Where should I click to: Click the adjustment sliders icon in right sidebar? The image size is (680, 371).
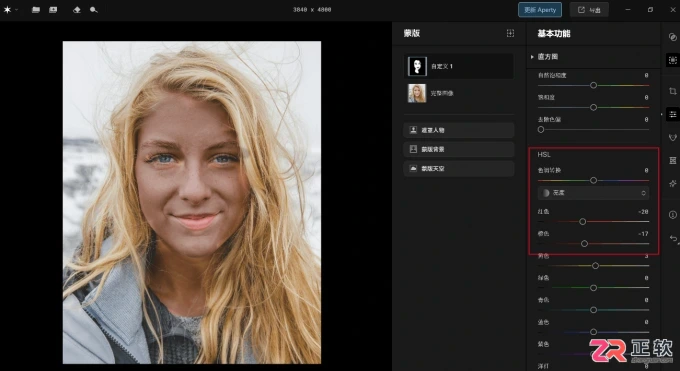point(673,114)
